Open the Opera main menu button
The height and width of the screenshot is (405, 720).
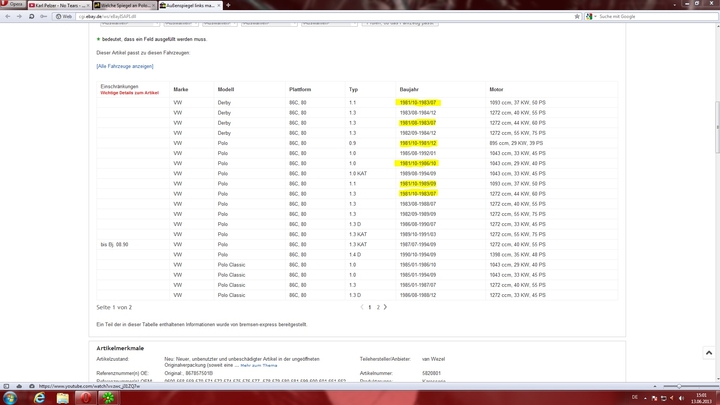(x=13, y=4)
